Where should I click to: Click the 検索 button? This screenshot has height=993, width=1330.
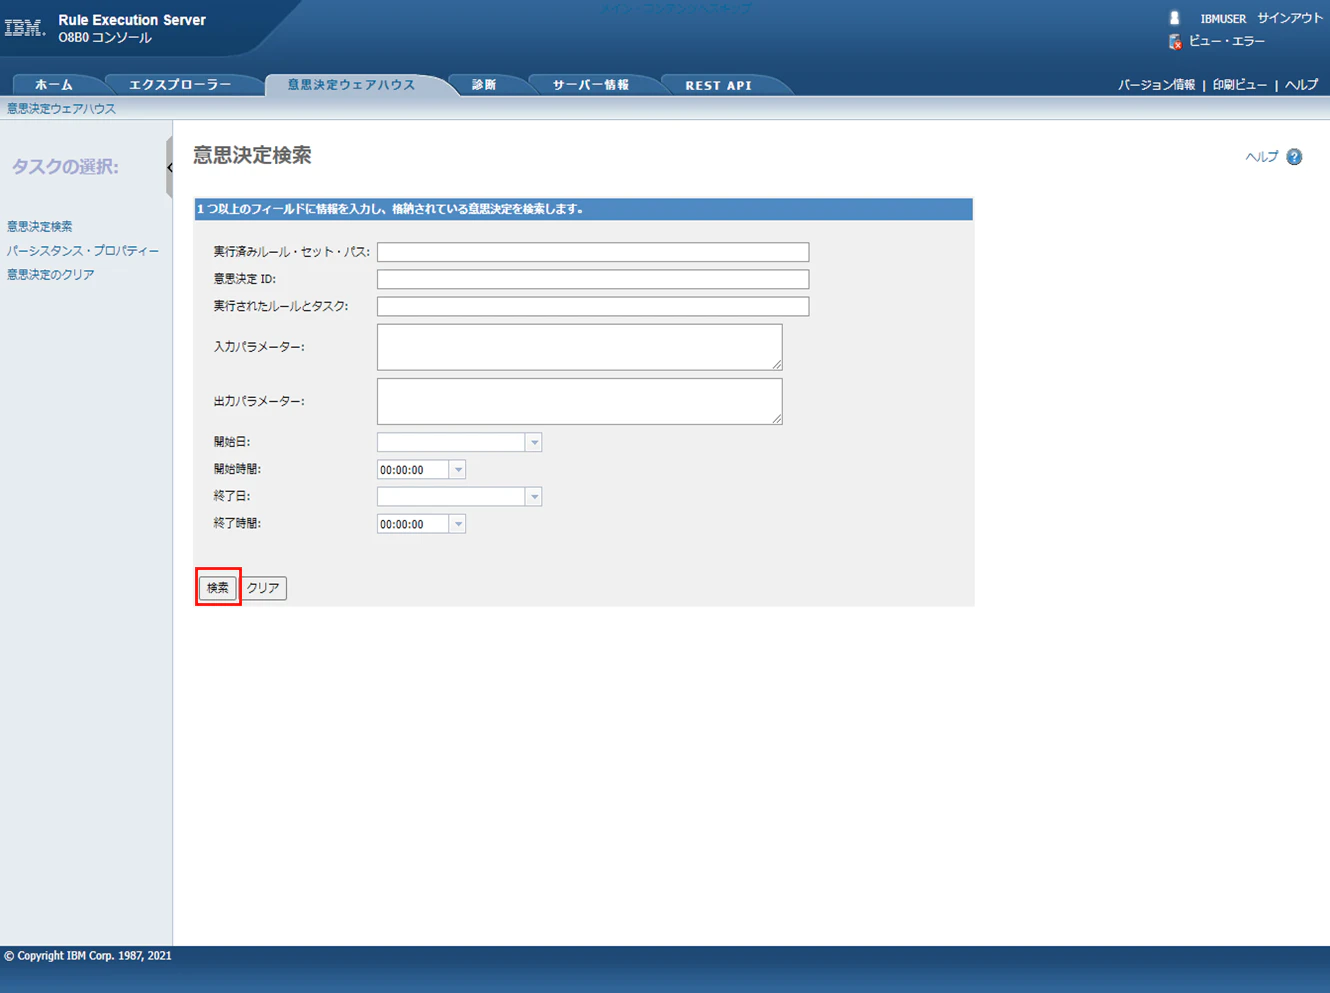pos(218,588)
